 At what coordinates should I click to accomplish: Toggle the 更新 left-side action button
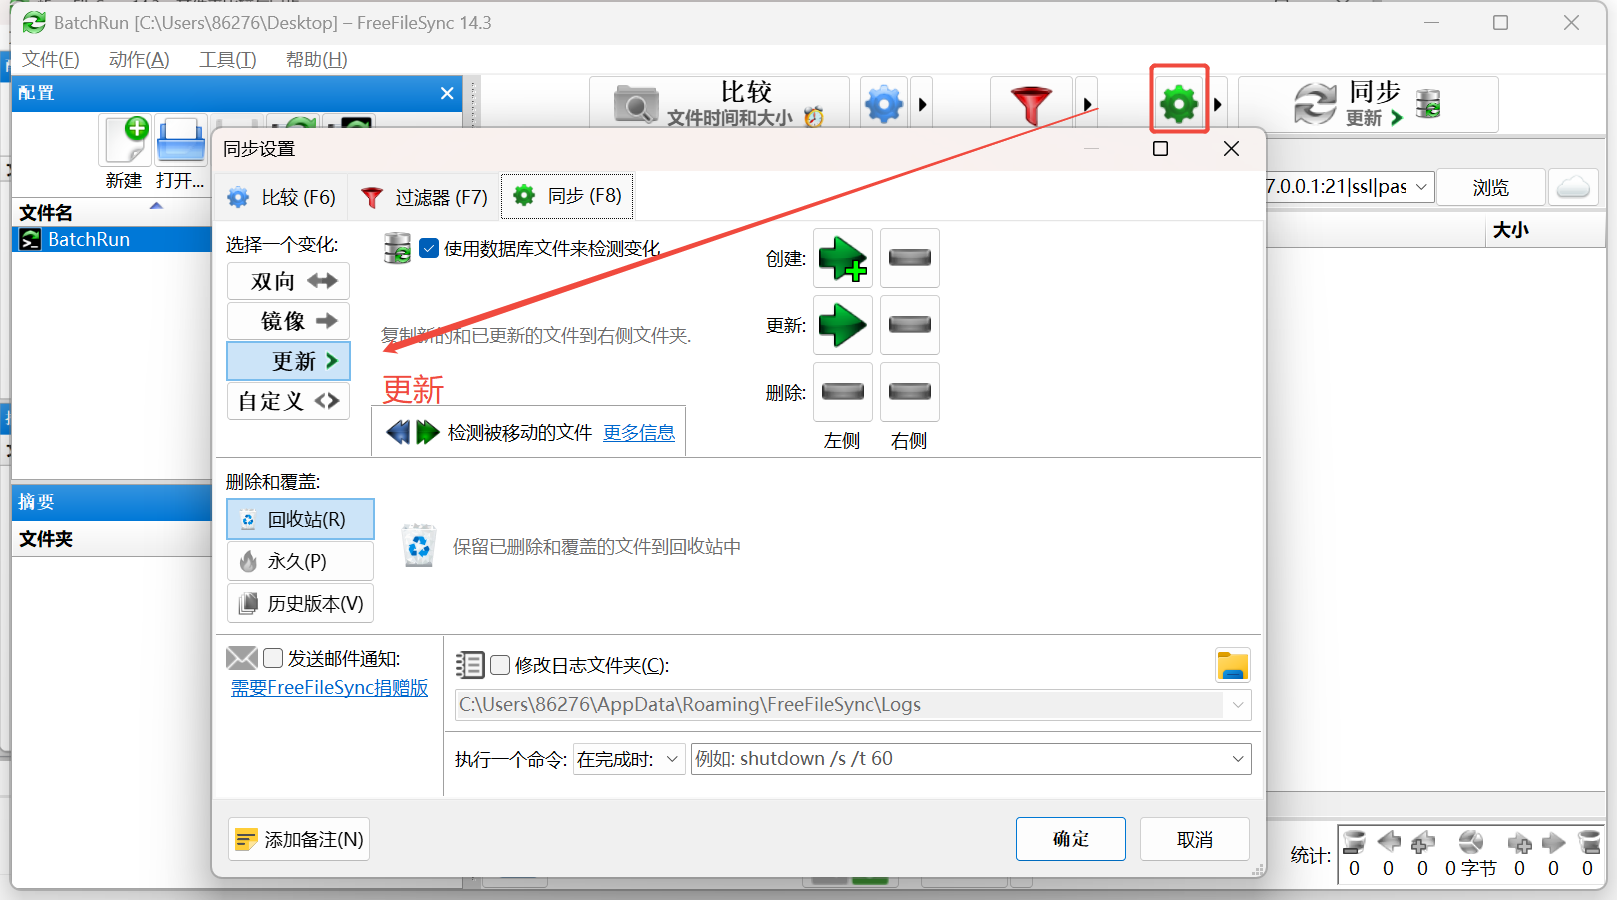843,325
